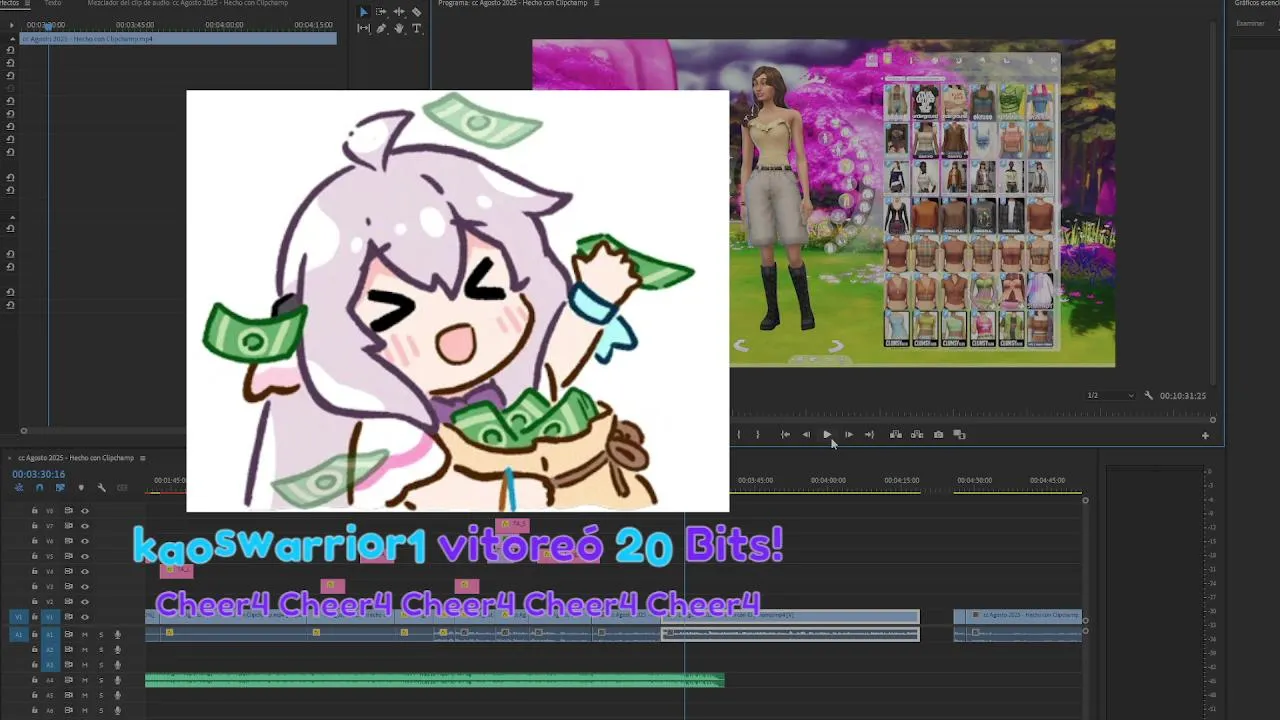Step forward one frame
Screen dimensions: 1280x720
click(849, 435)
